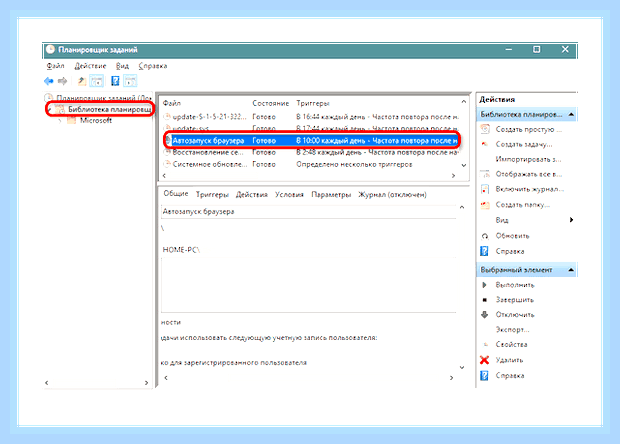Image resolution: width=620 pixels, height=444 pixels.
Task: Click details pane scroll down arrow
Action: (462, 368)
